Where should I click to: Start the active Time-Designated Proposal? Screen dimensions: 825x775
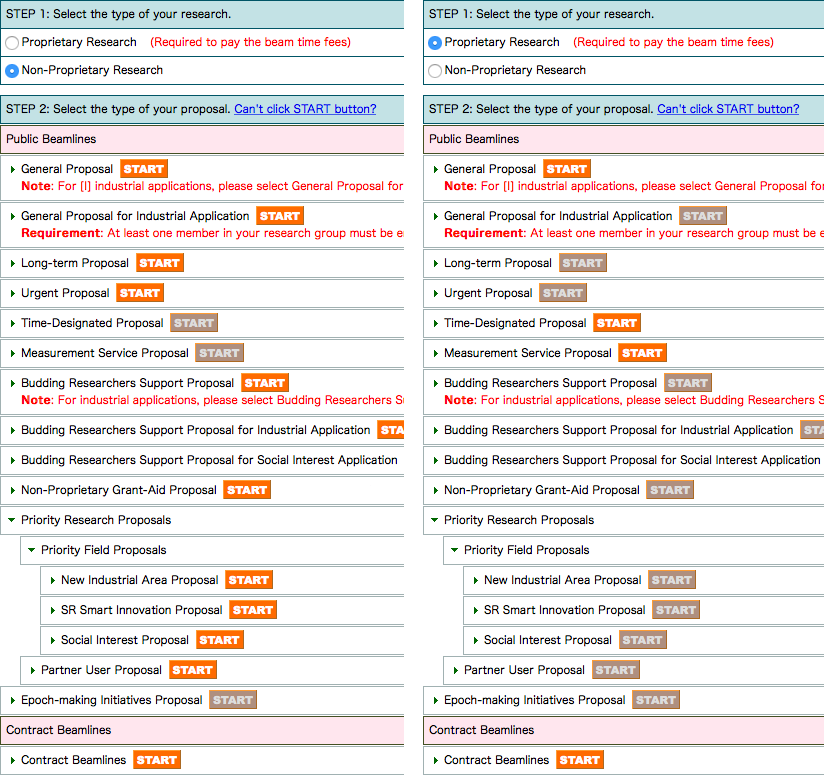tap(616, 323)
